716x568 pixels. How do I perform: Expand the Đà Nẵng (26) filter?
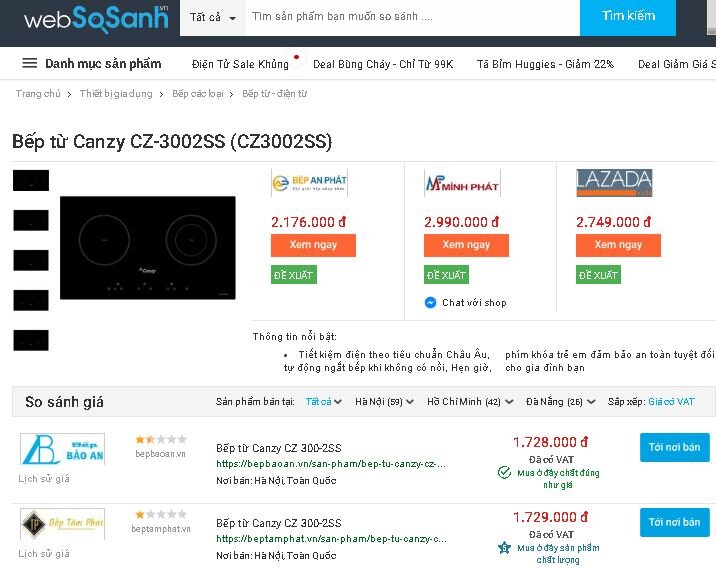(560, 401)
